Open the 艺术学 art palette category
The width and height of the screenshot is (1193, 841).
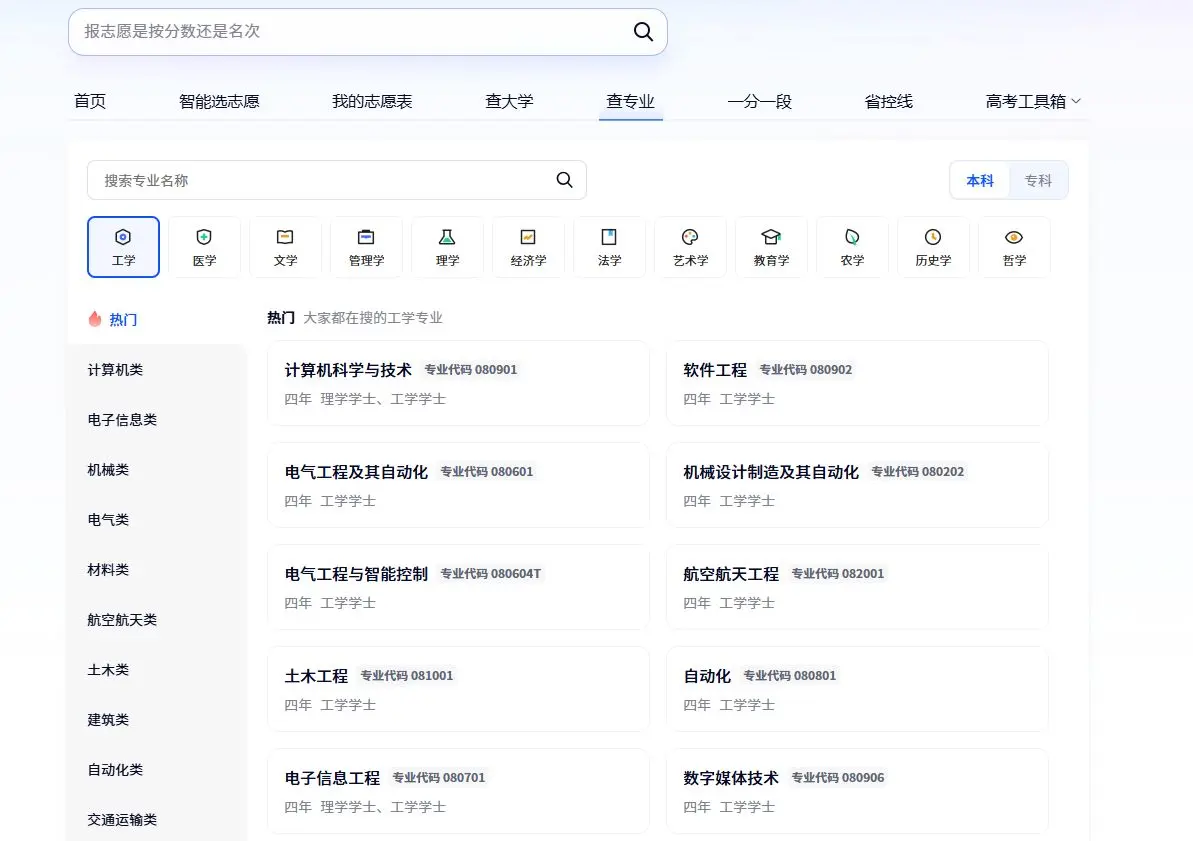tap(690, 247)
